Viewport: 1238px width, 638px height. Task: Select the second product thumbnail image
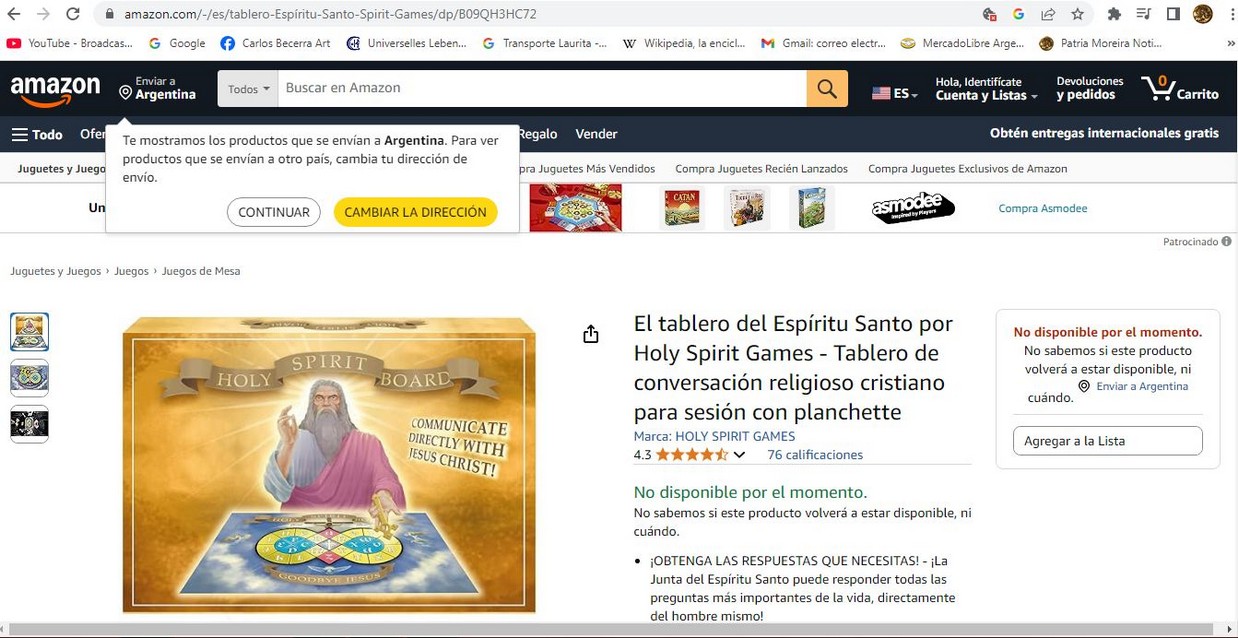click(x=29, y=378)
